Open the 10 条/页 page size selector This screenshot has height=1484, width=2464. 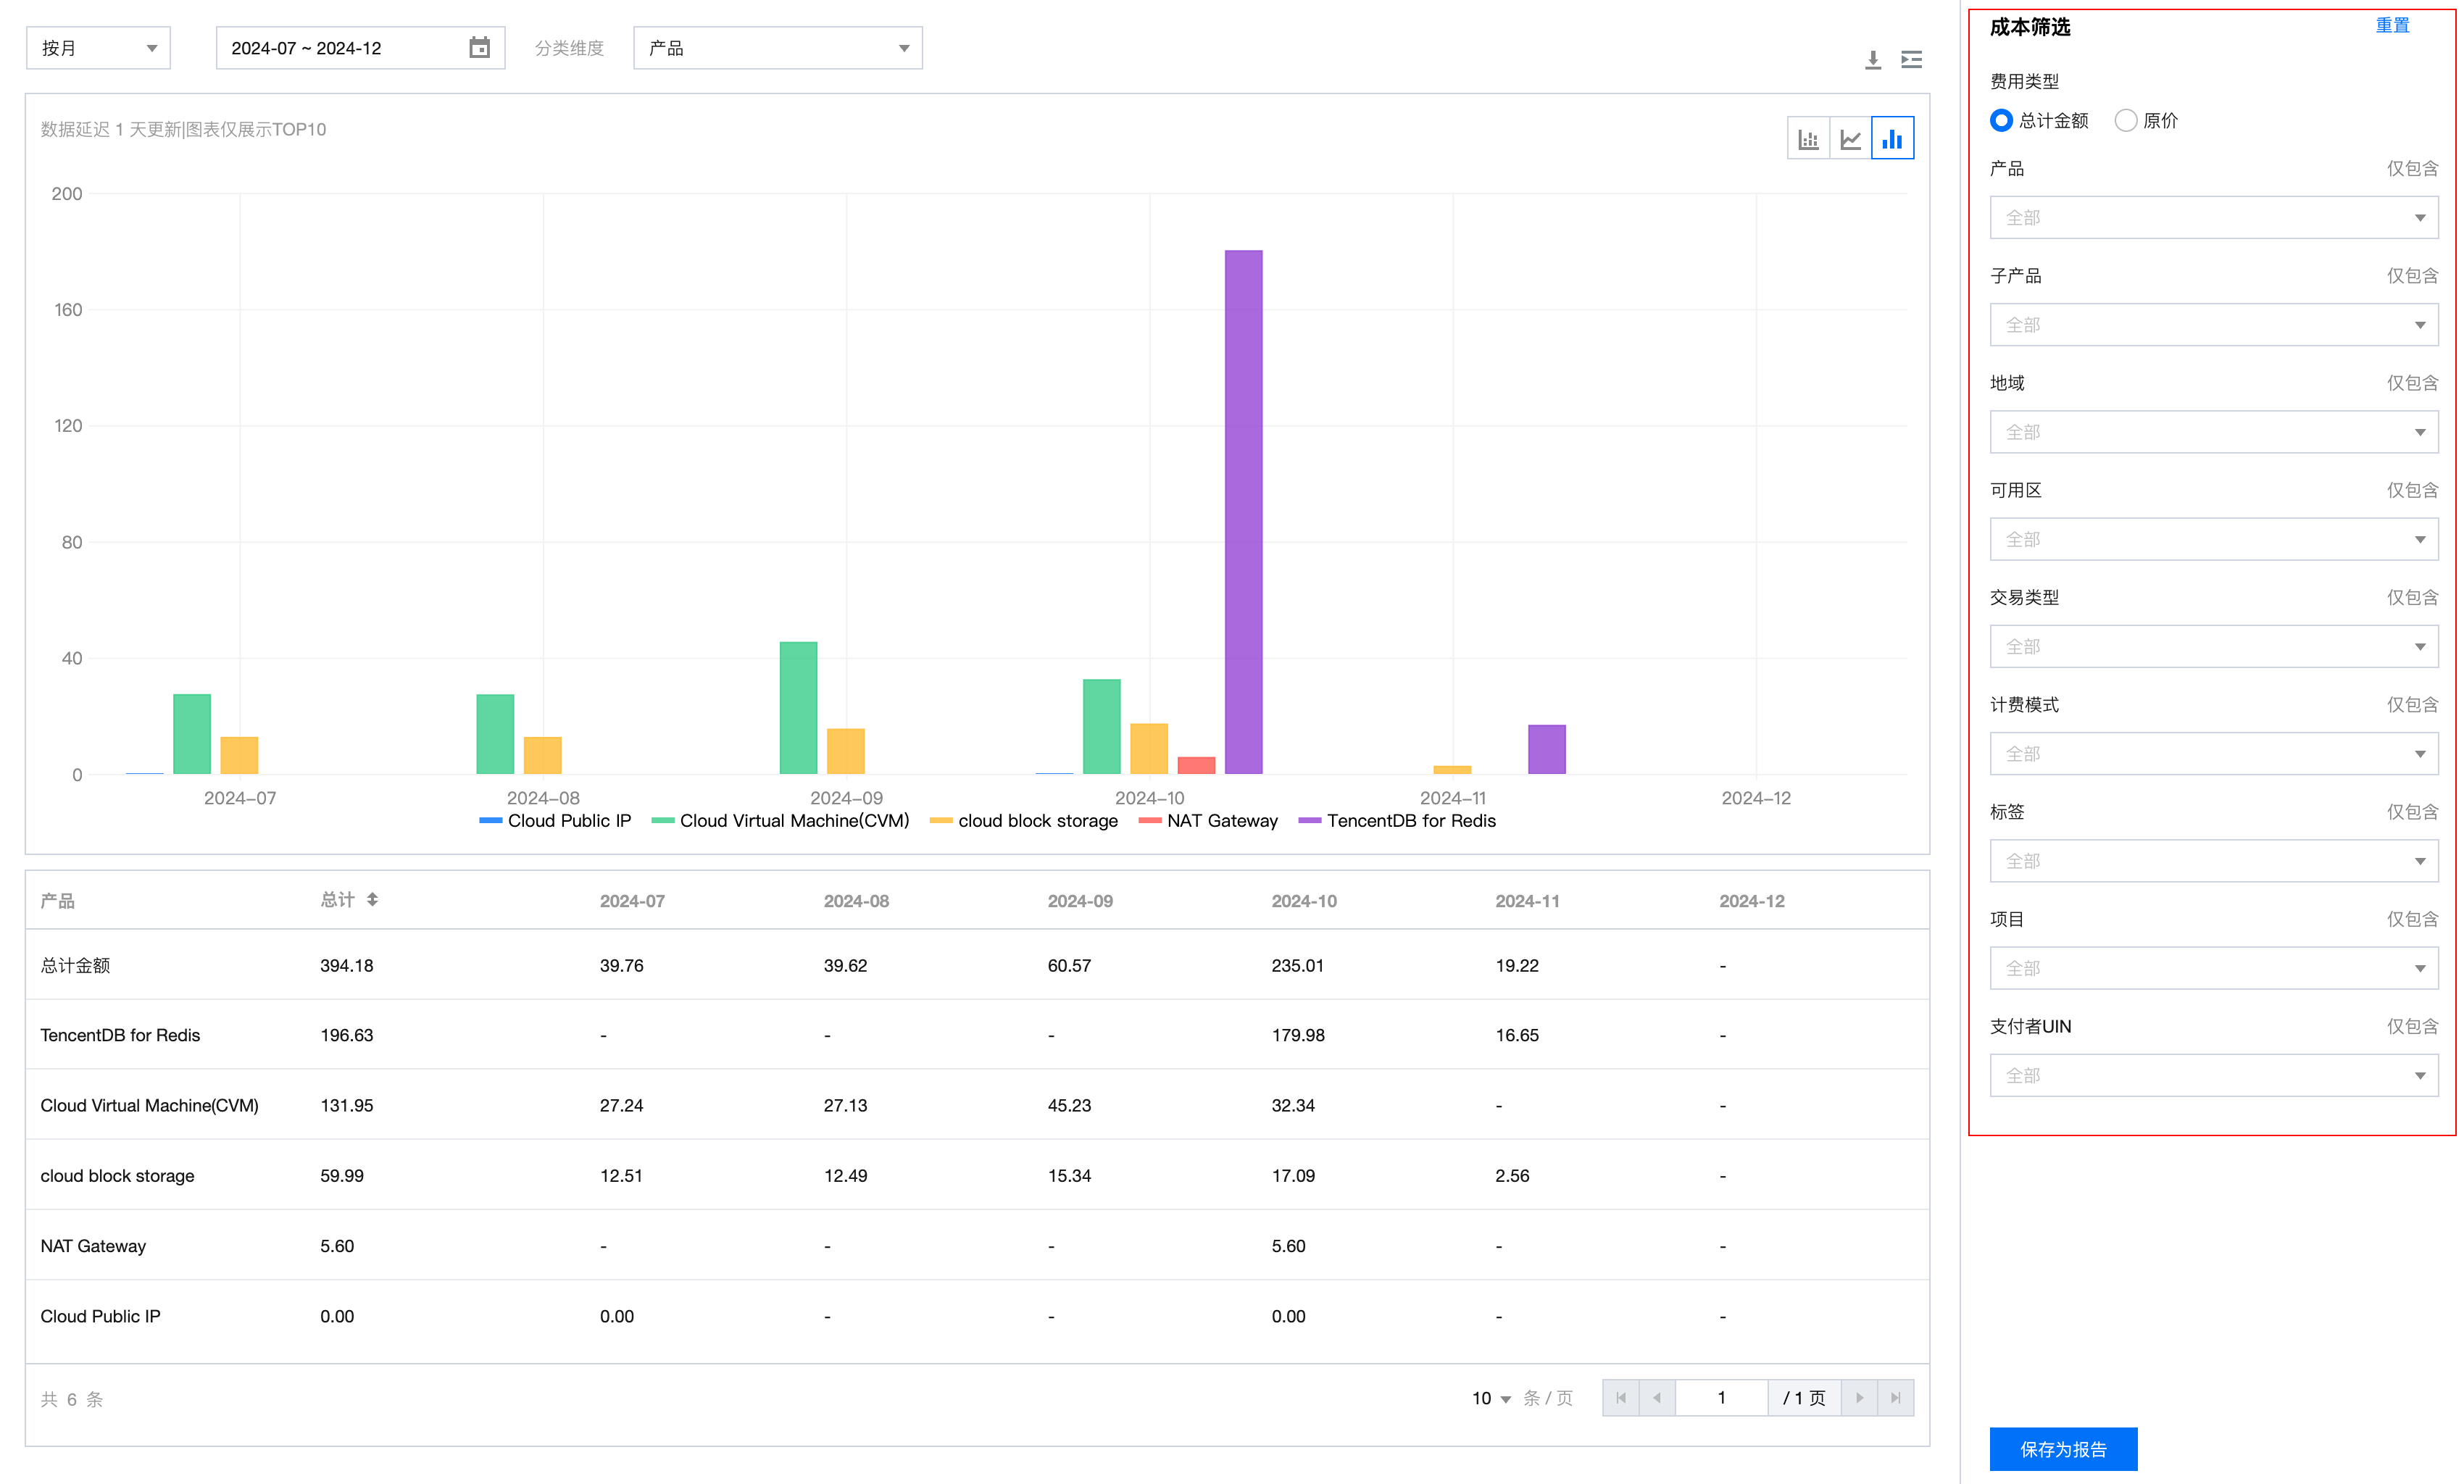tap(1491, 1398)
